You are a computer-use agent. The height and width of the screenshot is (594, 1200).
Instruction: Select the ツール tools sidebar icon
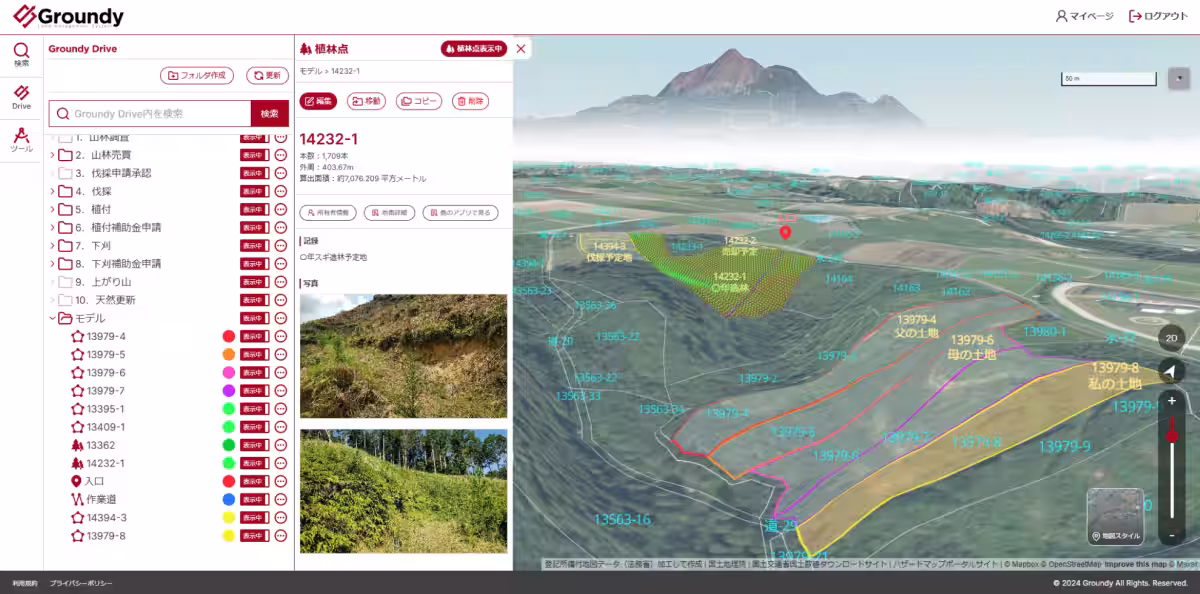click(21, 140)
